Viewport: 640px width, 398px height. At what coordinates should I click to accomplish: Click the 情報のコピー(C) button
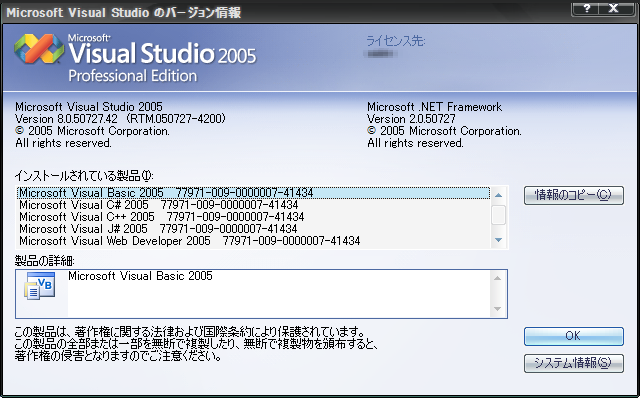[x=573, y=195]
